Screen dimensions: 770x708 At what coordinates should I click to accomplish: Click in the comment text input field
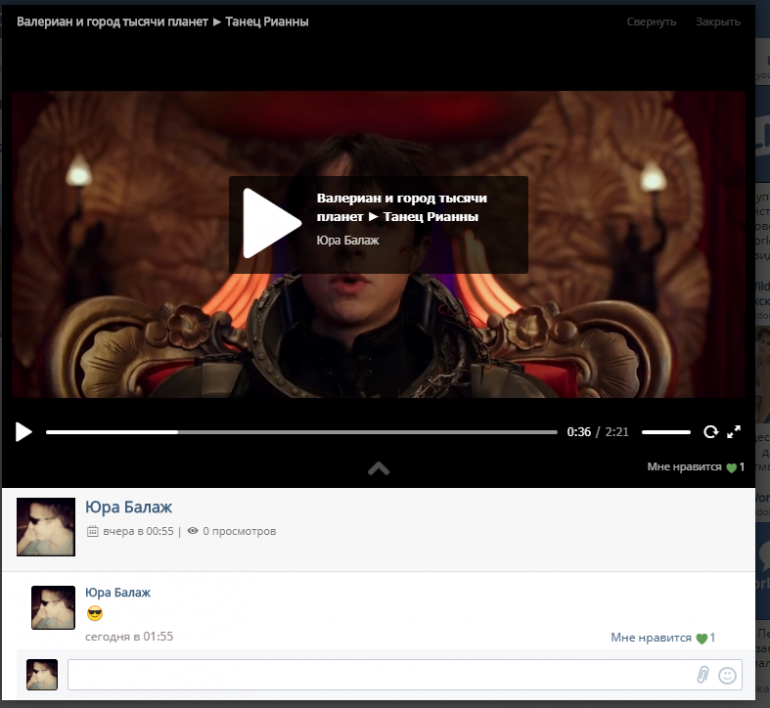point(380,675)
